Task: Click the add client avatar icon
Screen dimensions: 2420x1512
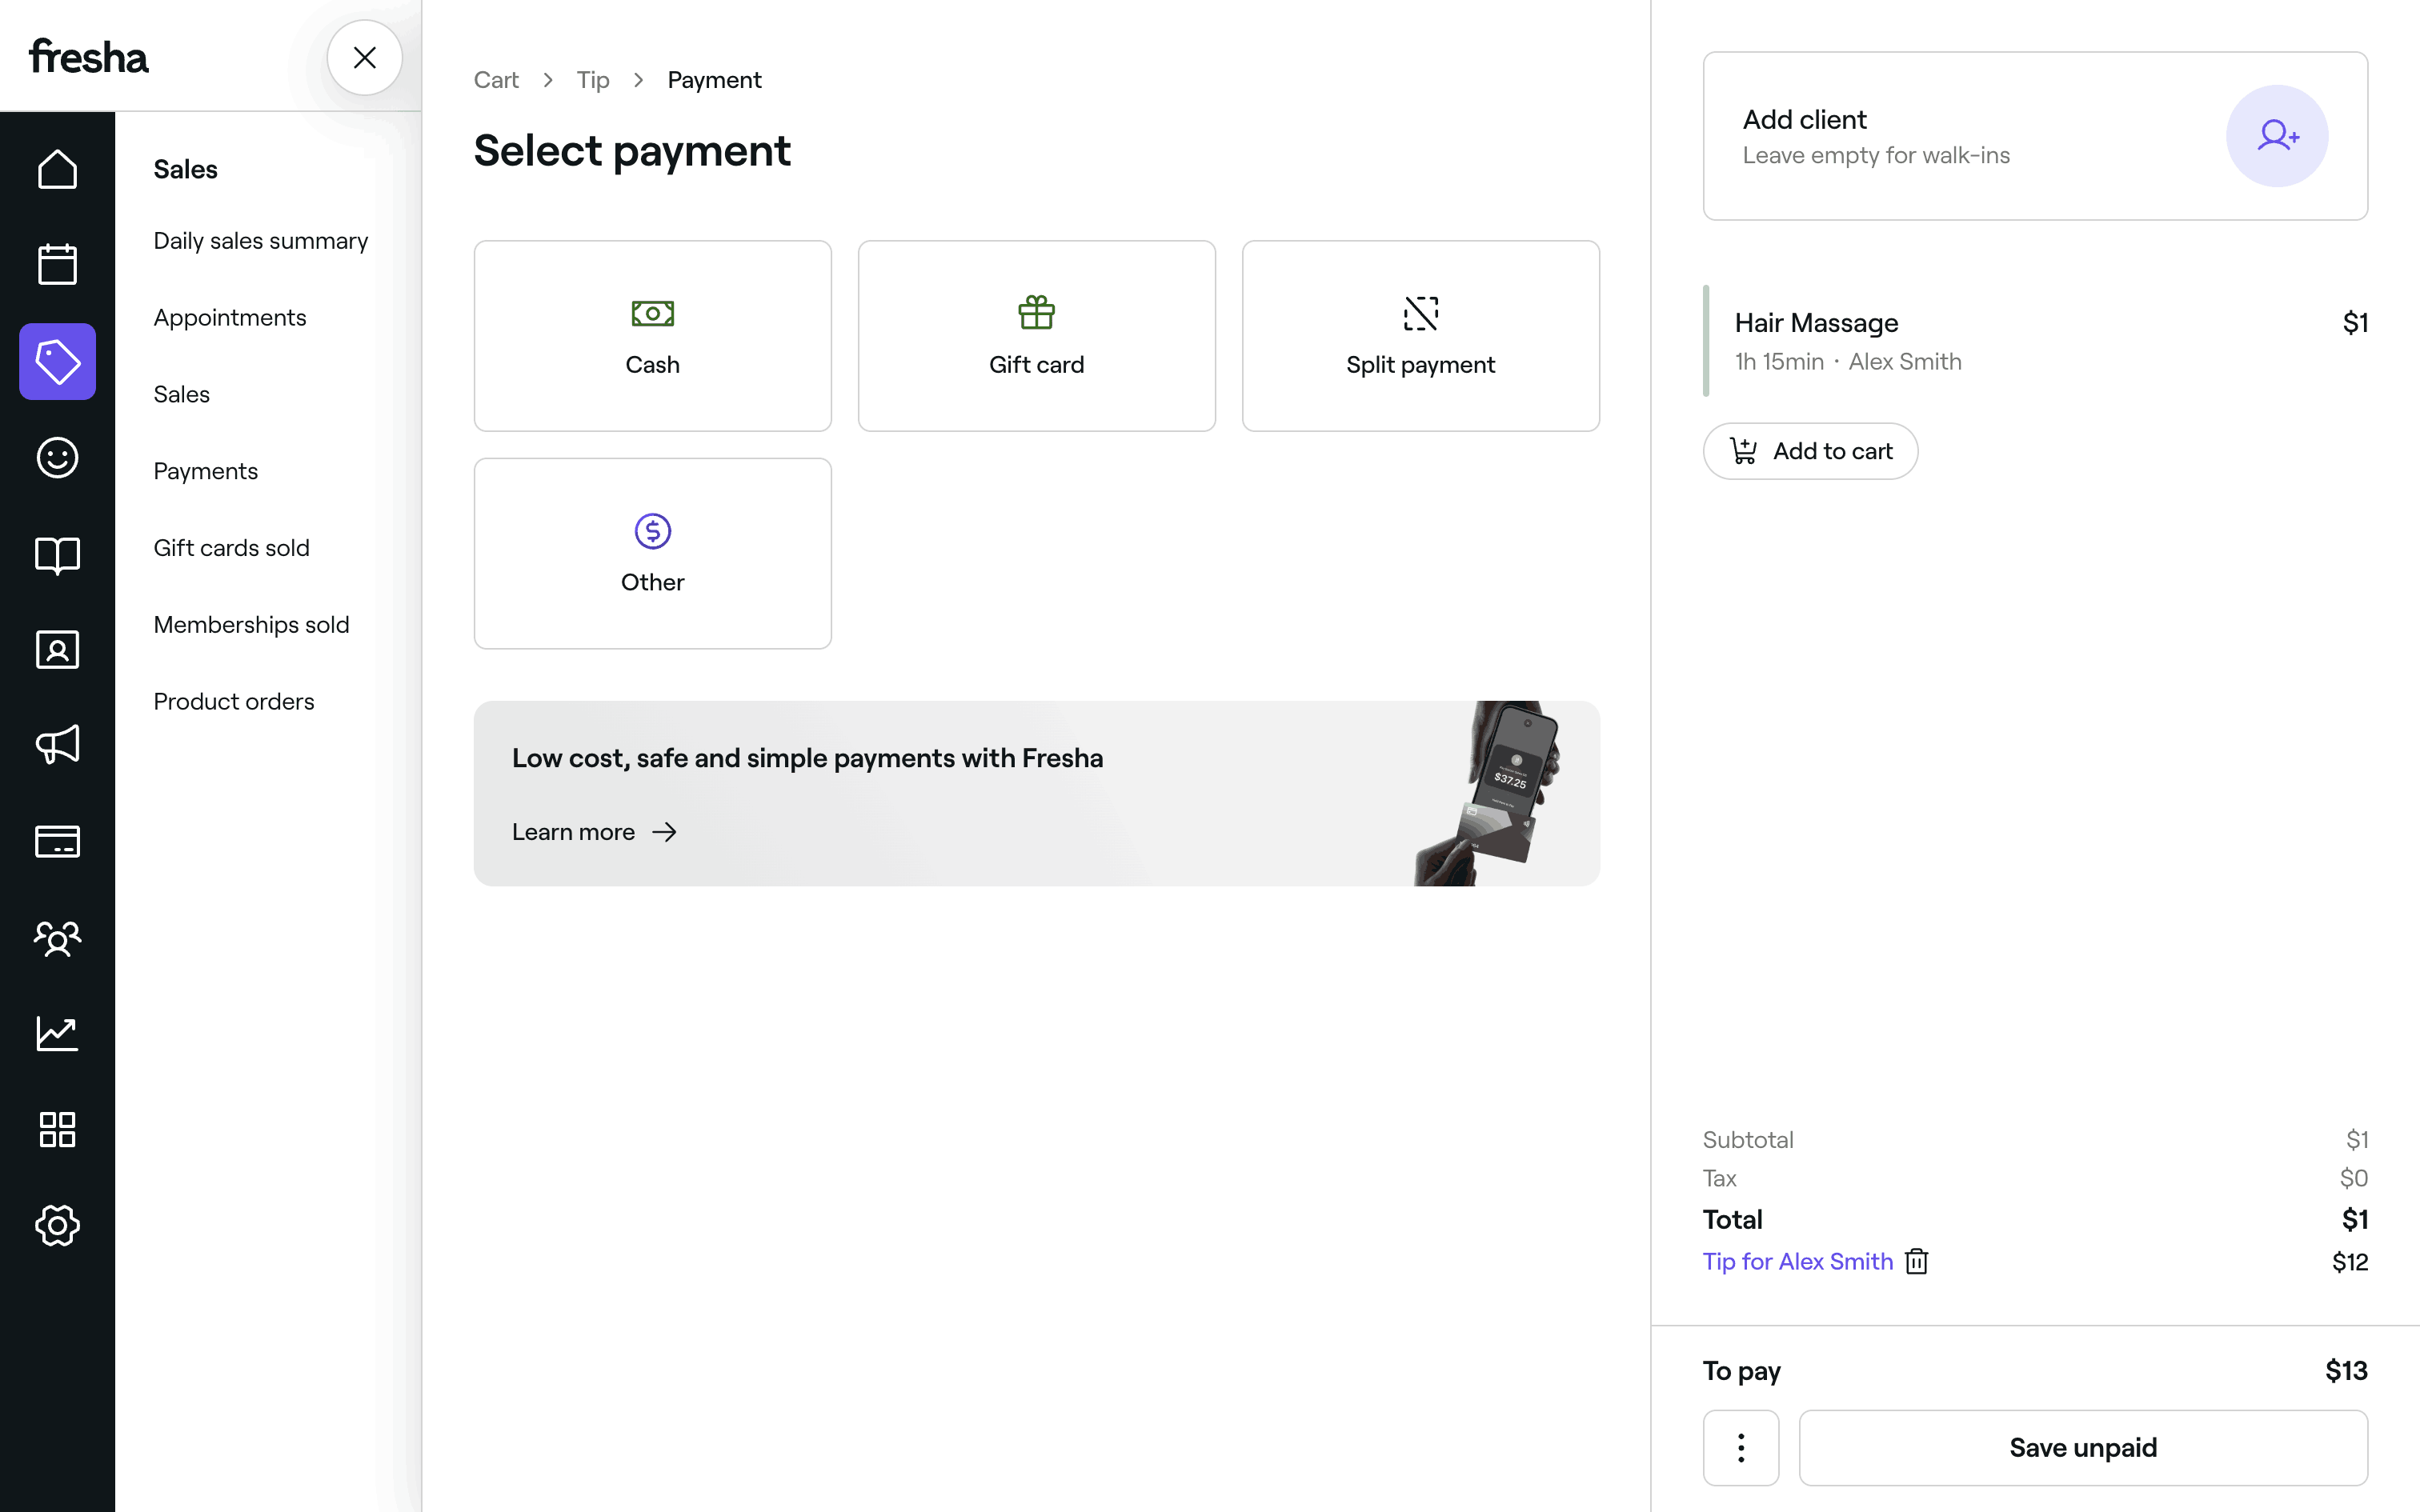Action: [2276, 136]
